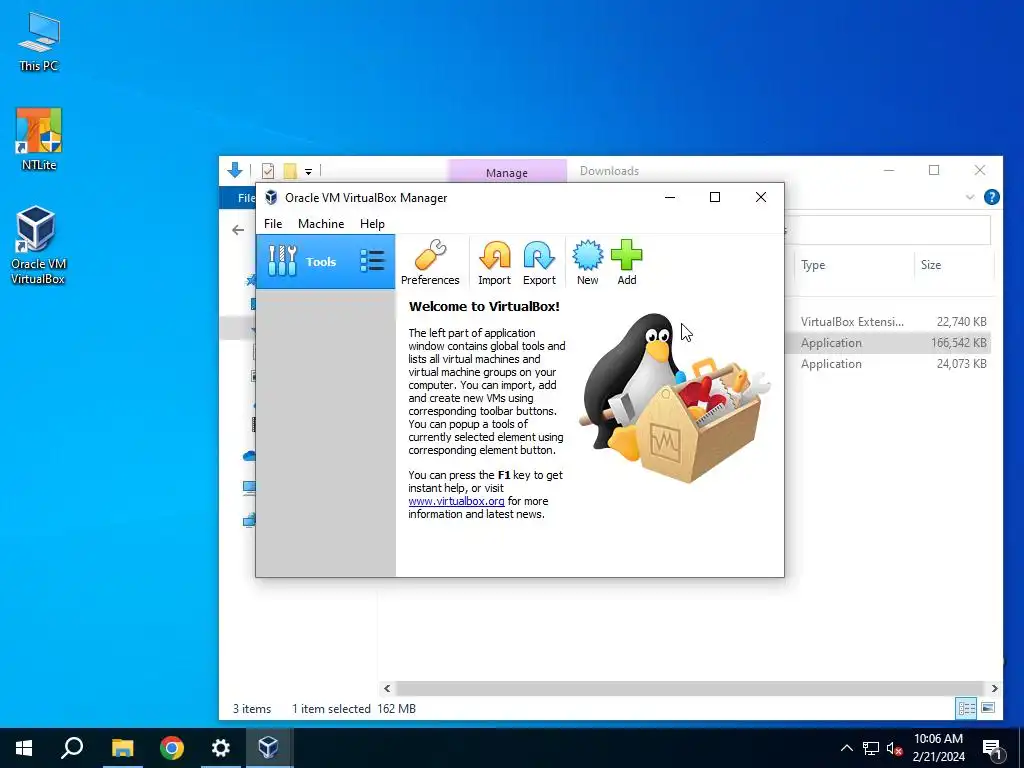This screenshot has height=768, width=1024.
Task: Maximize the VirtualBox Manager window
Action: [x=714, y=197]
